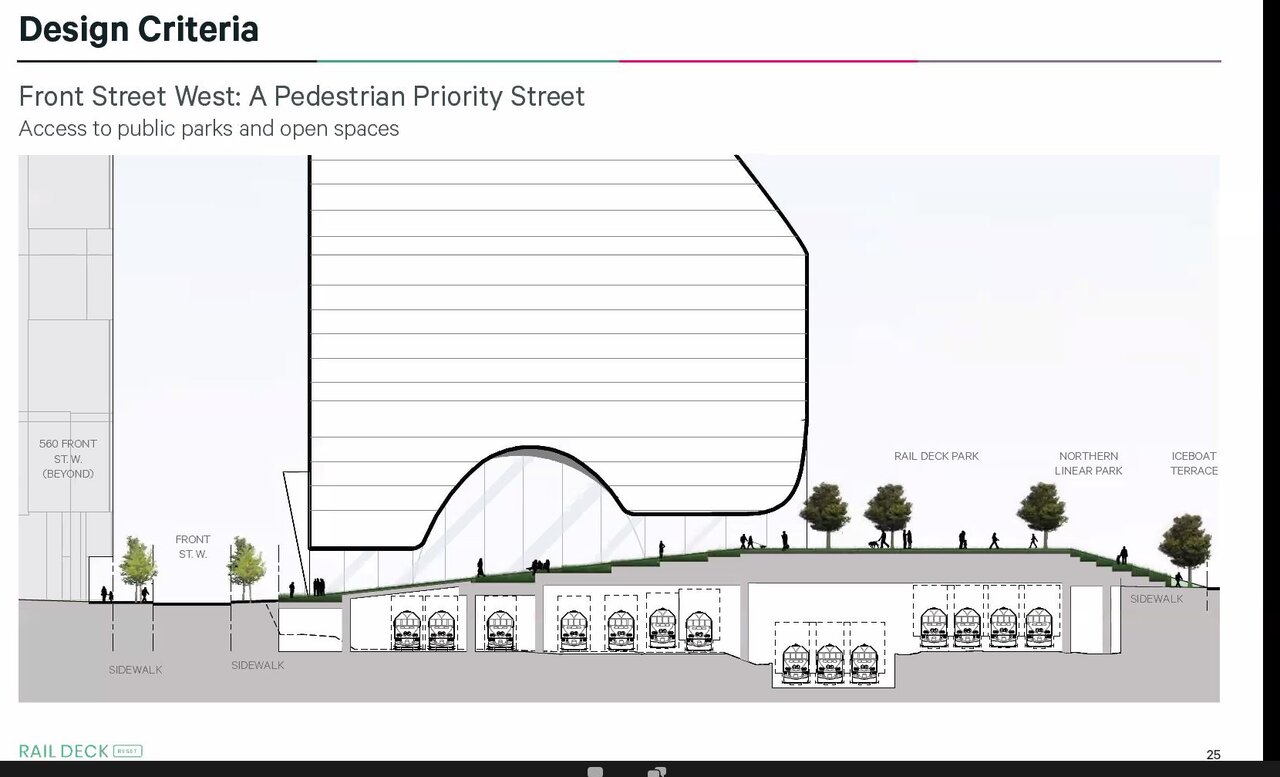Click the 'RAIL DECK PARK' label

point(936,456)
